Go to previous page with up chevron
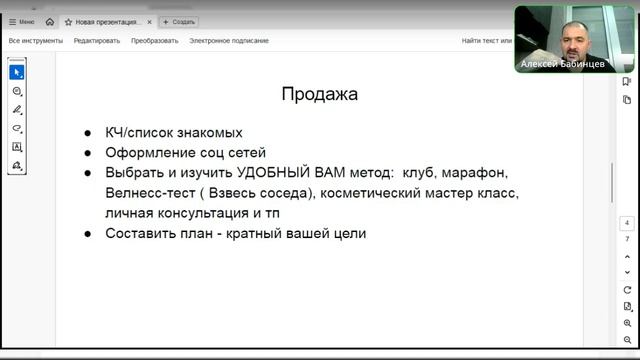This screenshot has height=360, width=640. 627,257
